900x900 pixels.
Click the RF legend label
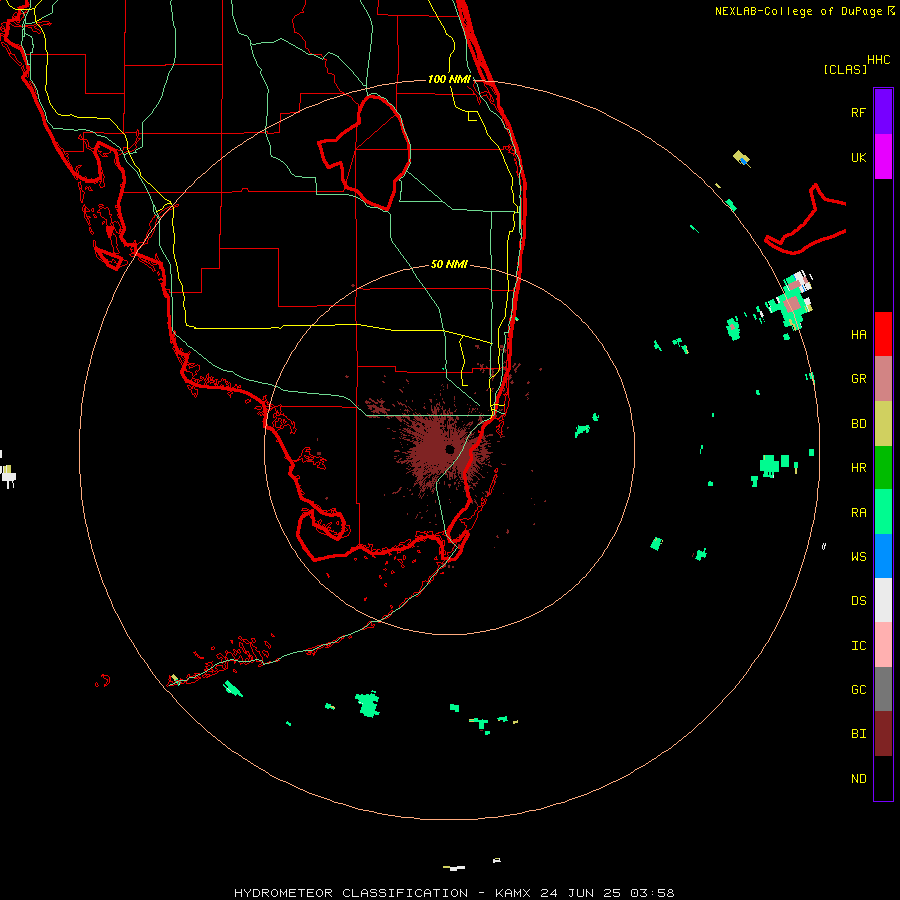point(858,112)
